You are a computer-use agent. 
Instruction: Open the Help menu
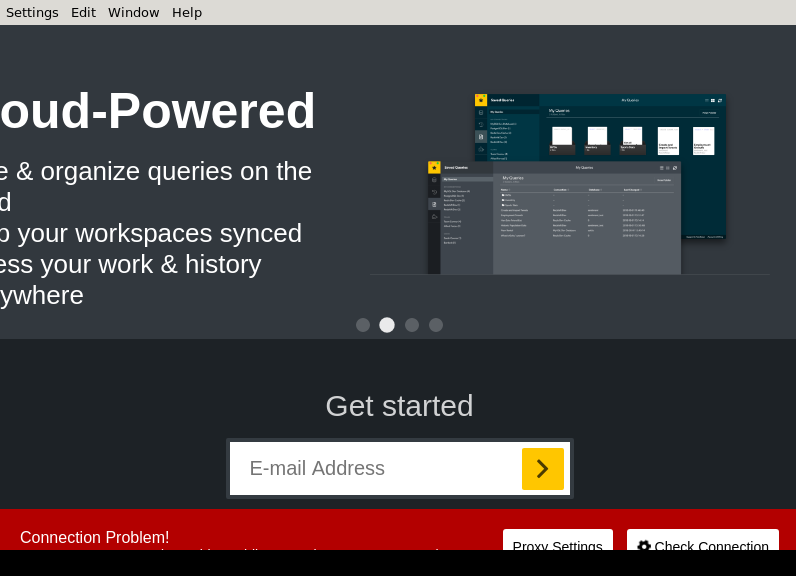[186, 12]
